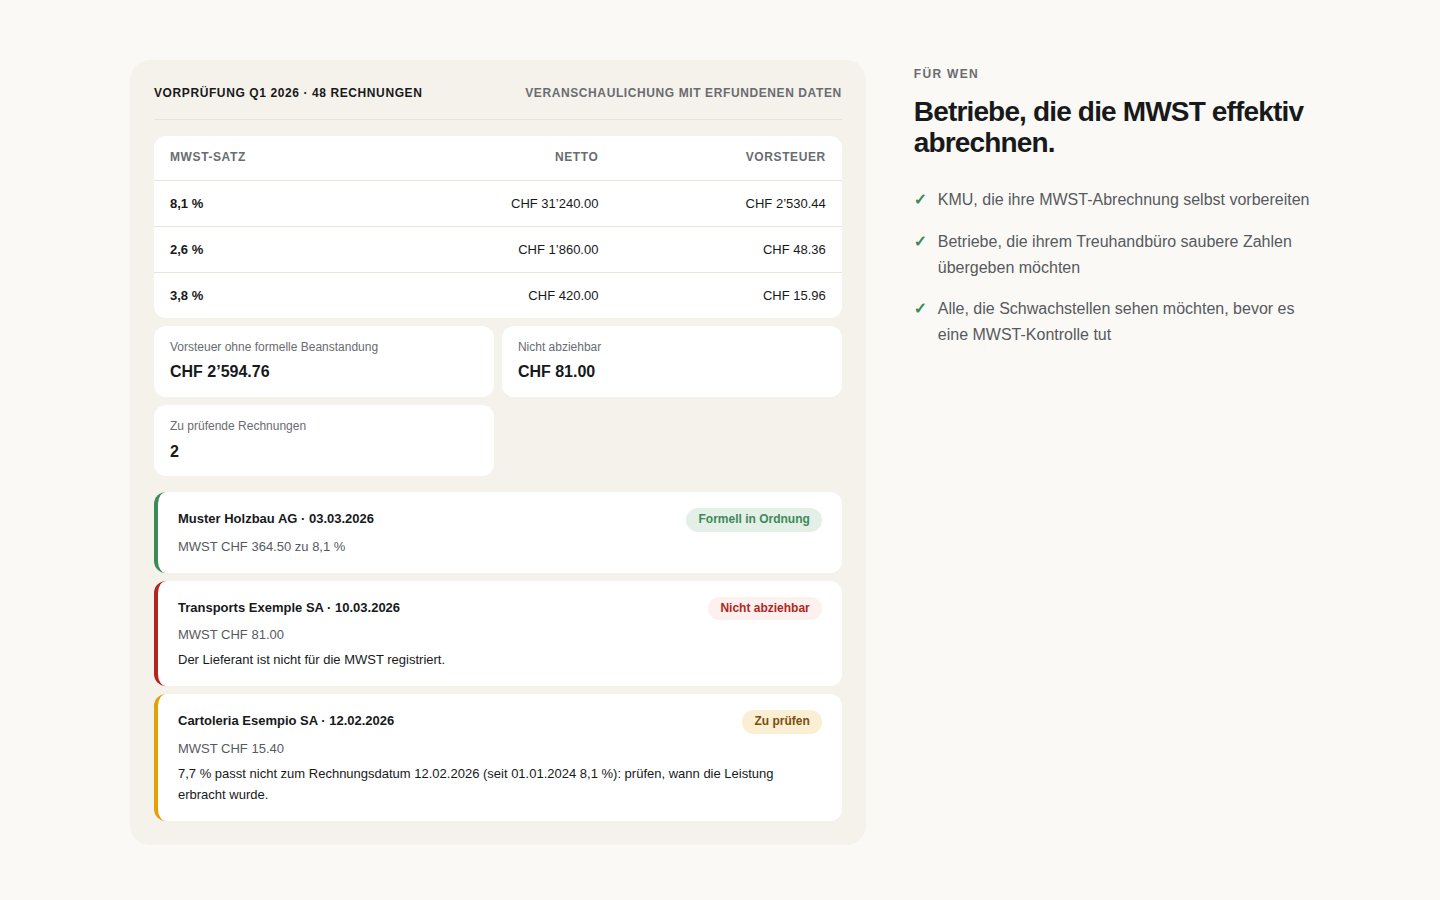Click the checkmark beside "KMU, die ihre MWST-Abrechnung"
Viewport: 1440px width, 900px height.
pos(920,200)
